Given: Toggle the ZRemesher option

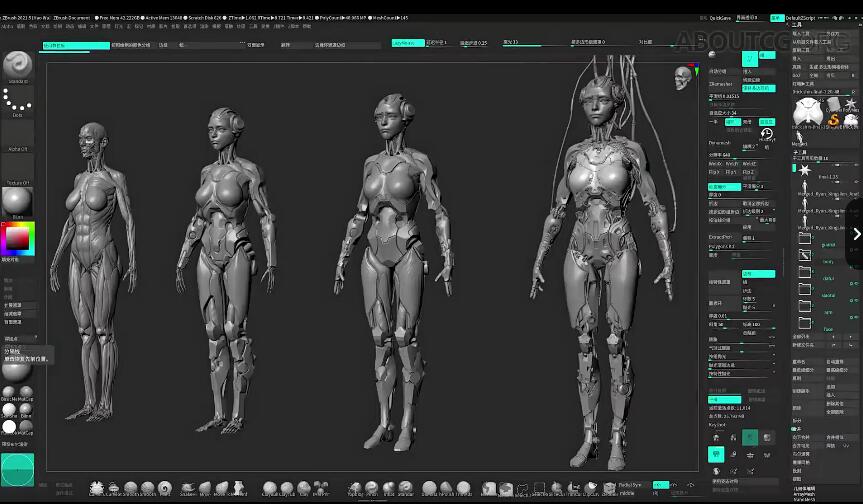Looking at the screenshot, I should pos(721,85).
